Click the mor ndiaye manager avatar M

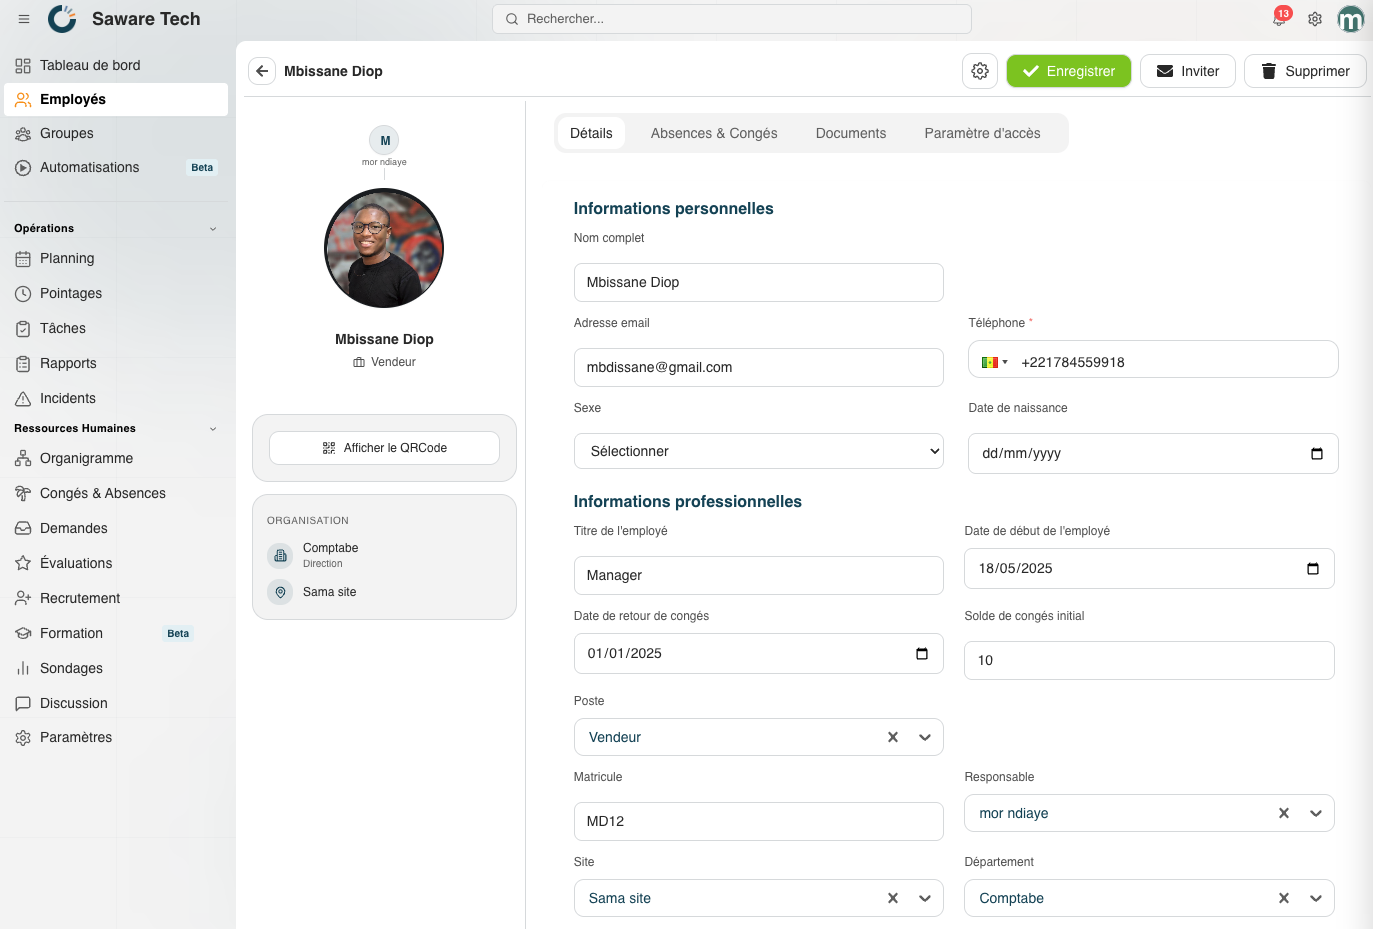(384, 140)
